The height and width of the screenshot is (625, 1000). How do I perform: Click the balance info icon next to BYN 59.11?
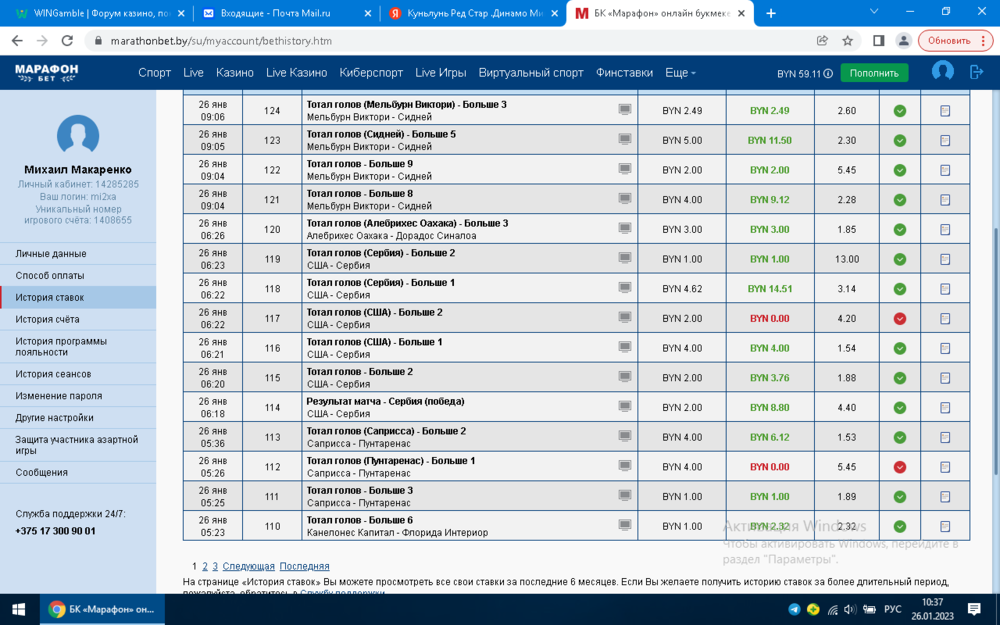828,74
